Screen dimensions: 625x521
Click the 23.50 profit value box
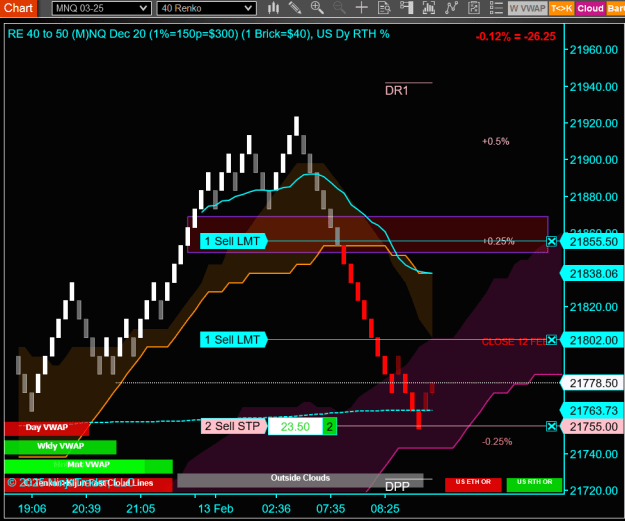(x=295, y=427)
